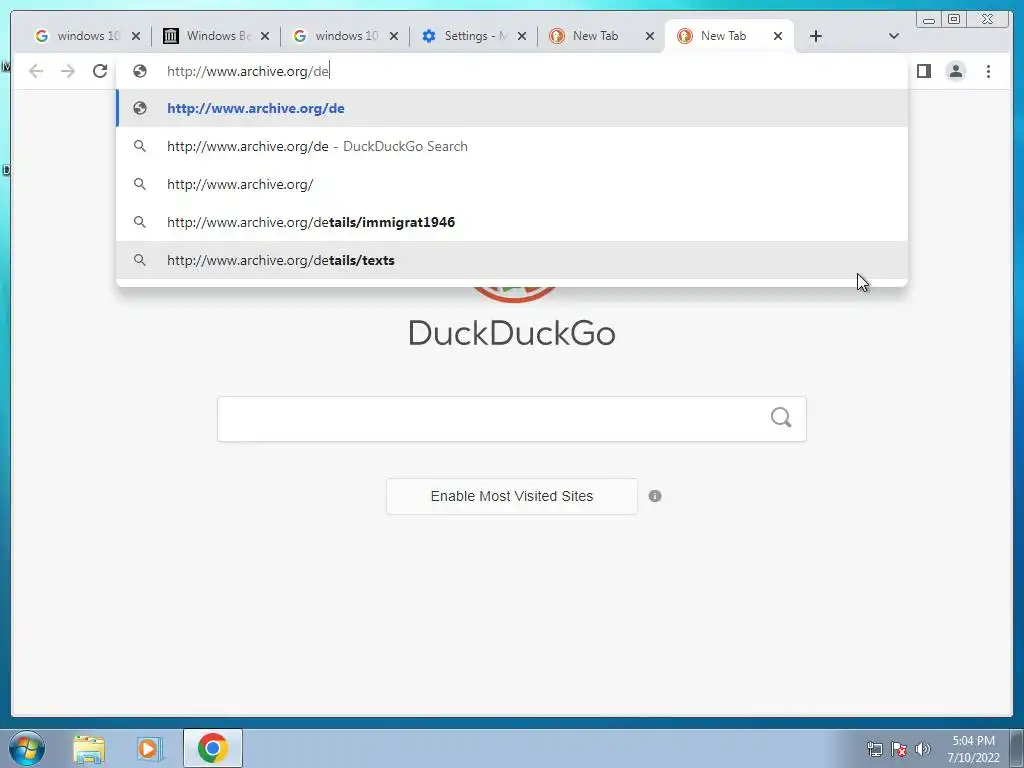The width and height of the screenshot is (1024, 768).
Task: Click Enable Most Visited Sites button
Action: (511, 496)
